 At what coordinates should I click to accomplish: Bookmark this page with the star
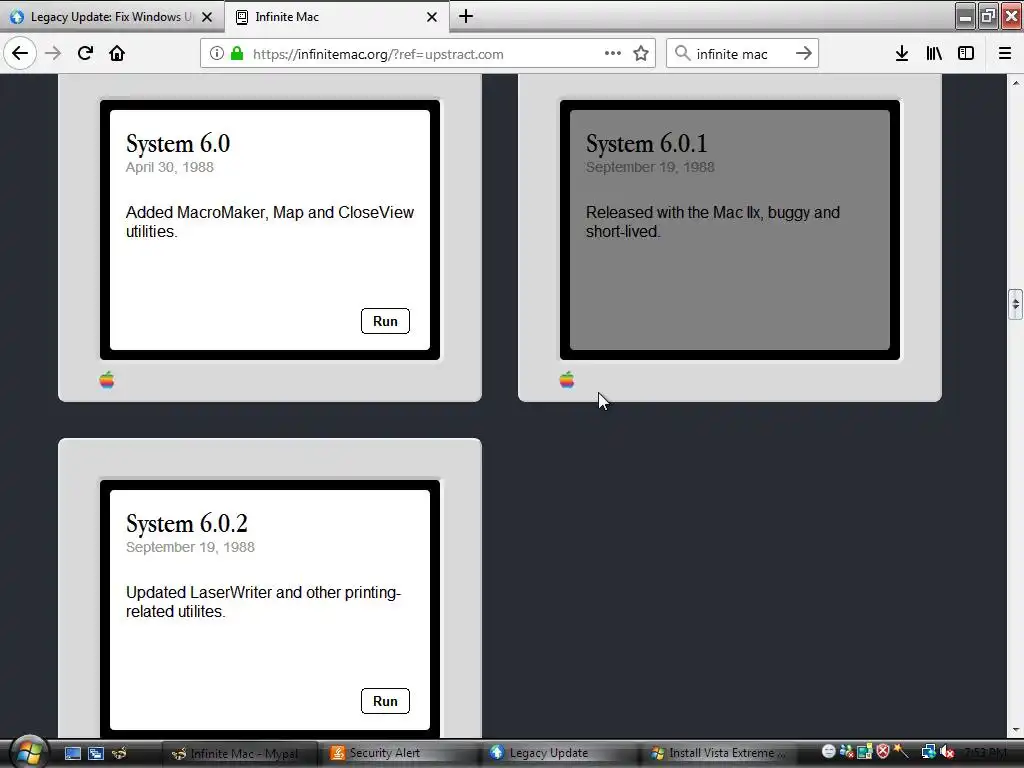pos(641,54)
